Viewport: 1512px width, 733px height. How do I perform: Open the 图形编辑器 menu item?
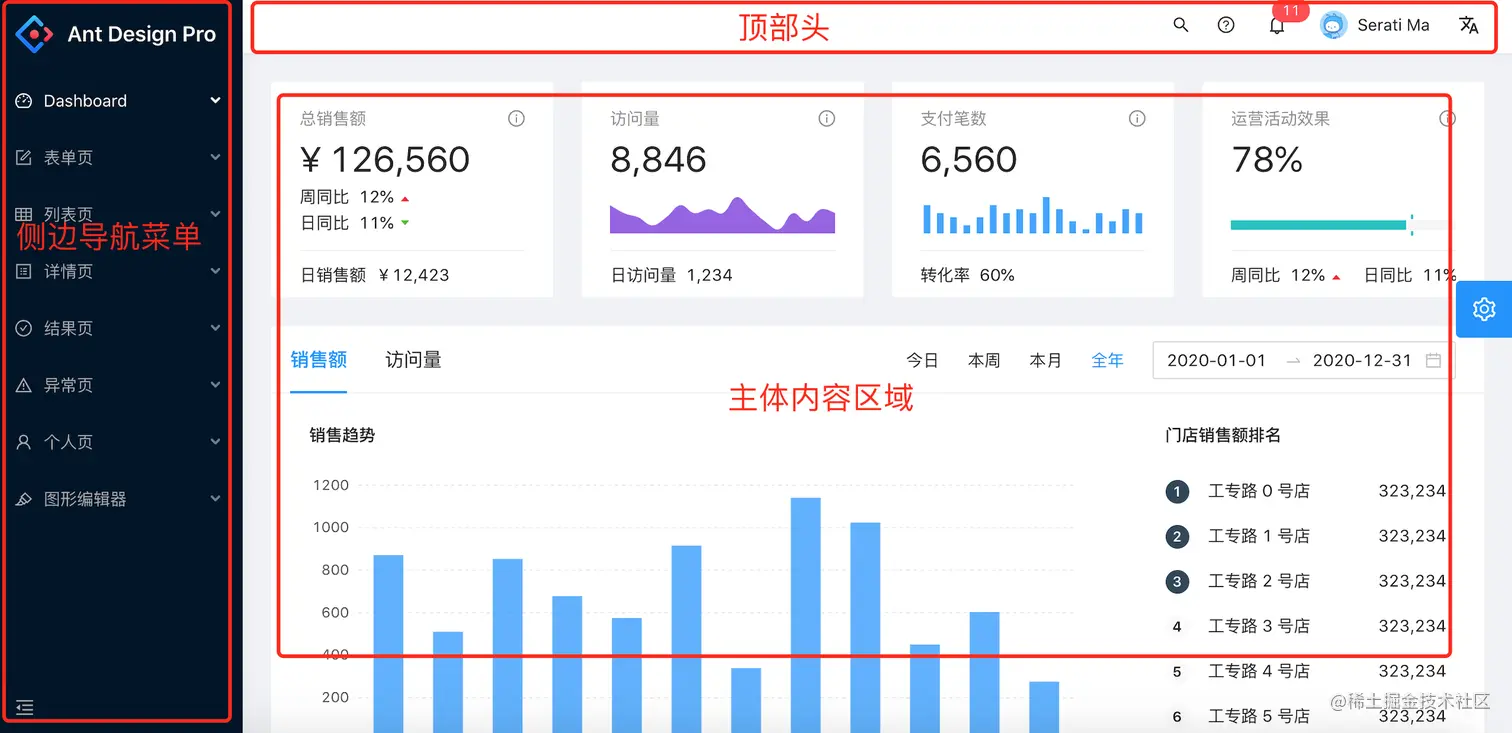tap(121, 498)
